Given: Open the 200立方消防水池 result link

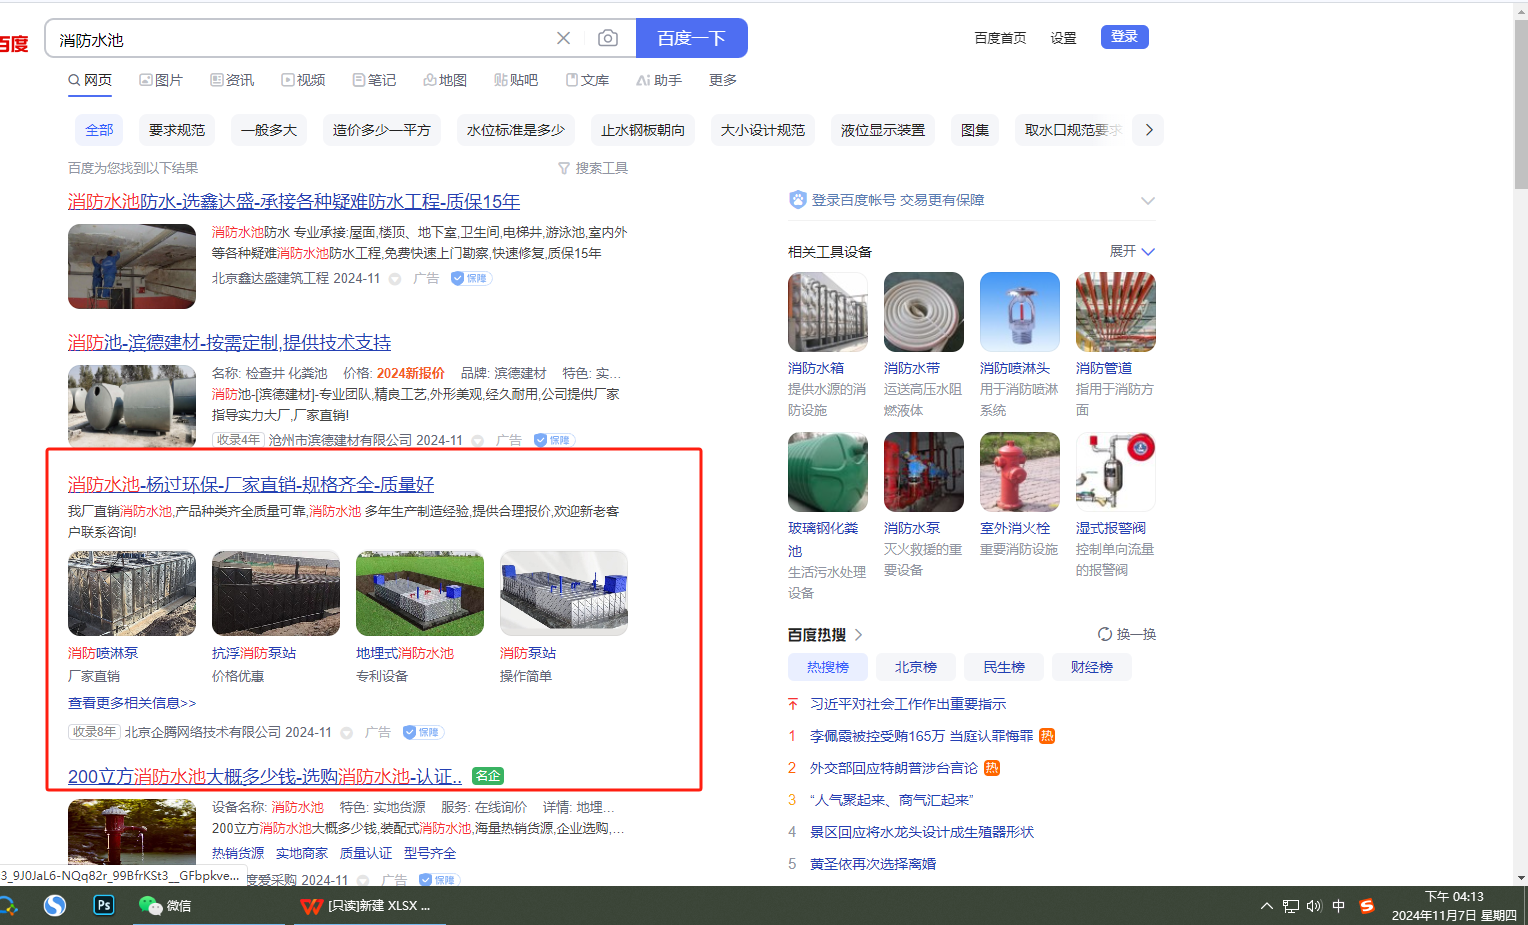Looking at the screenshot, I should click(x=265, y=777).
